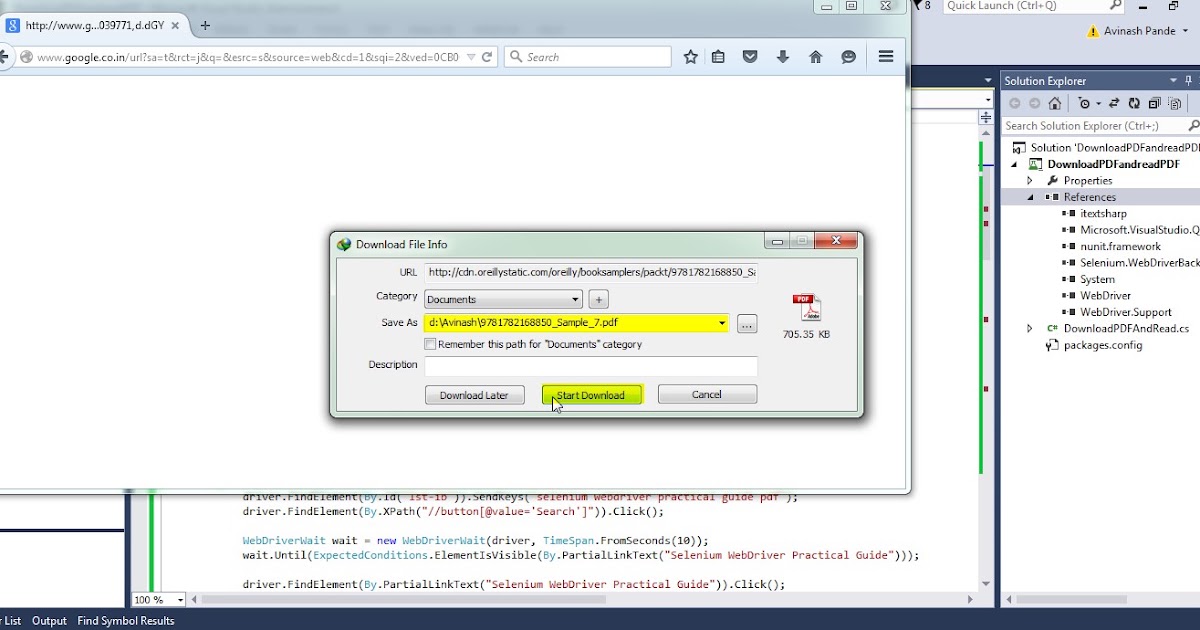Open the Firefox Downloads arrow icon

tap(782, 57)
